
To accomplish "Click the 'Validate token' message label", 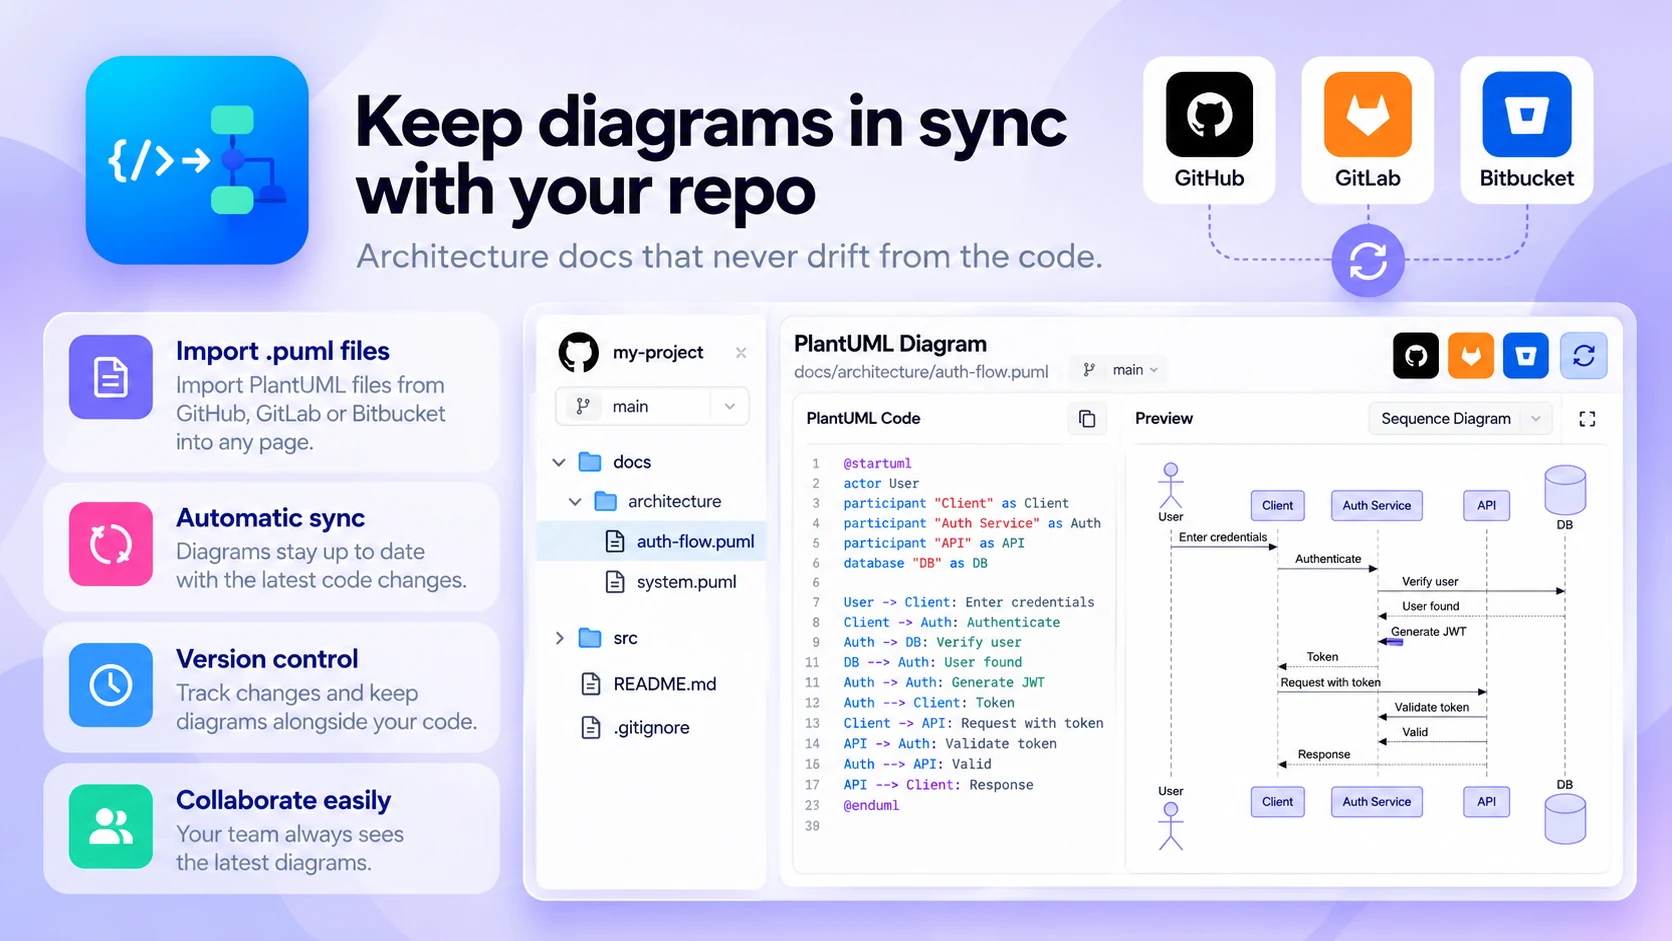I will pyautogui.click(x=1432, y=707).
